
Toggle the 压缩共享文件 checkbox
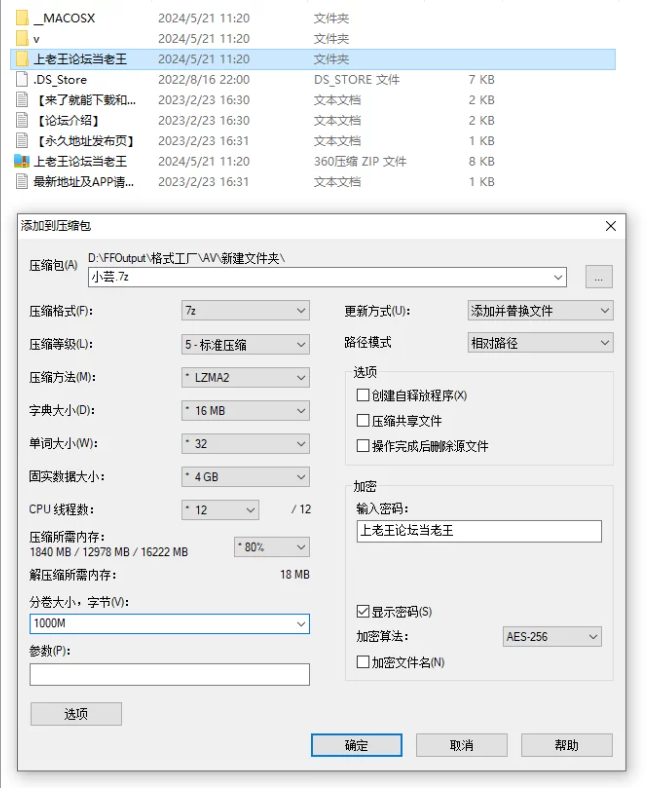click(x=363, y=421)
